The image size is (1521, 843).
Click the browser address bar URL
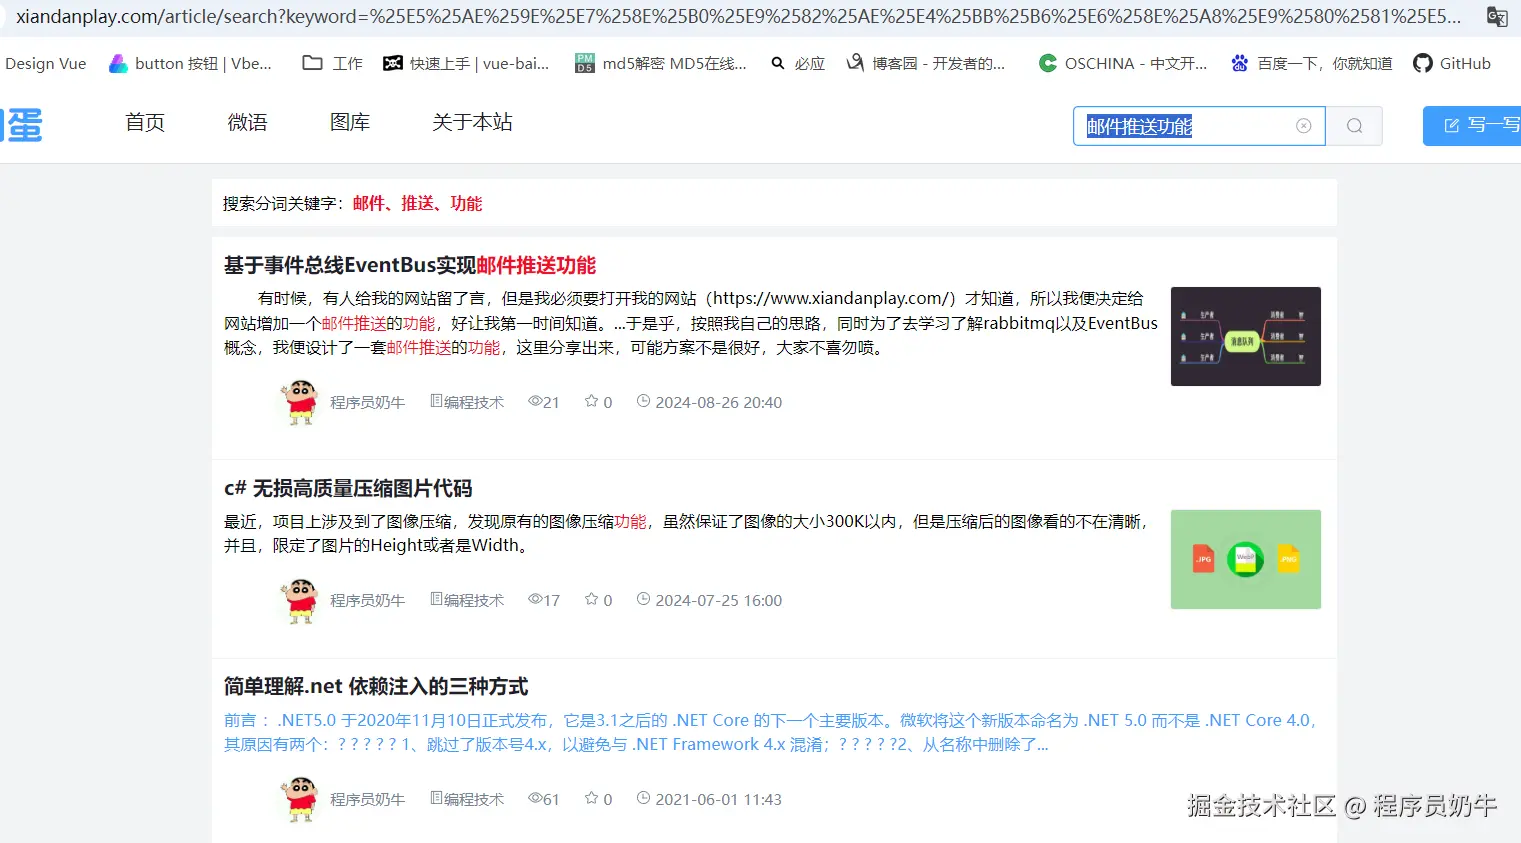click(x=738, y=17)
